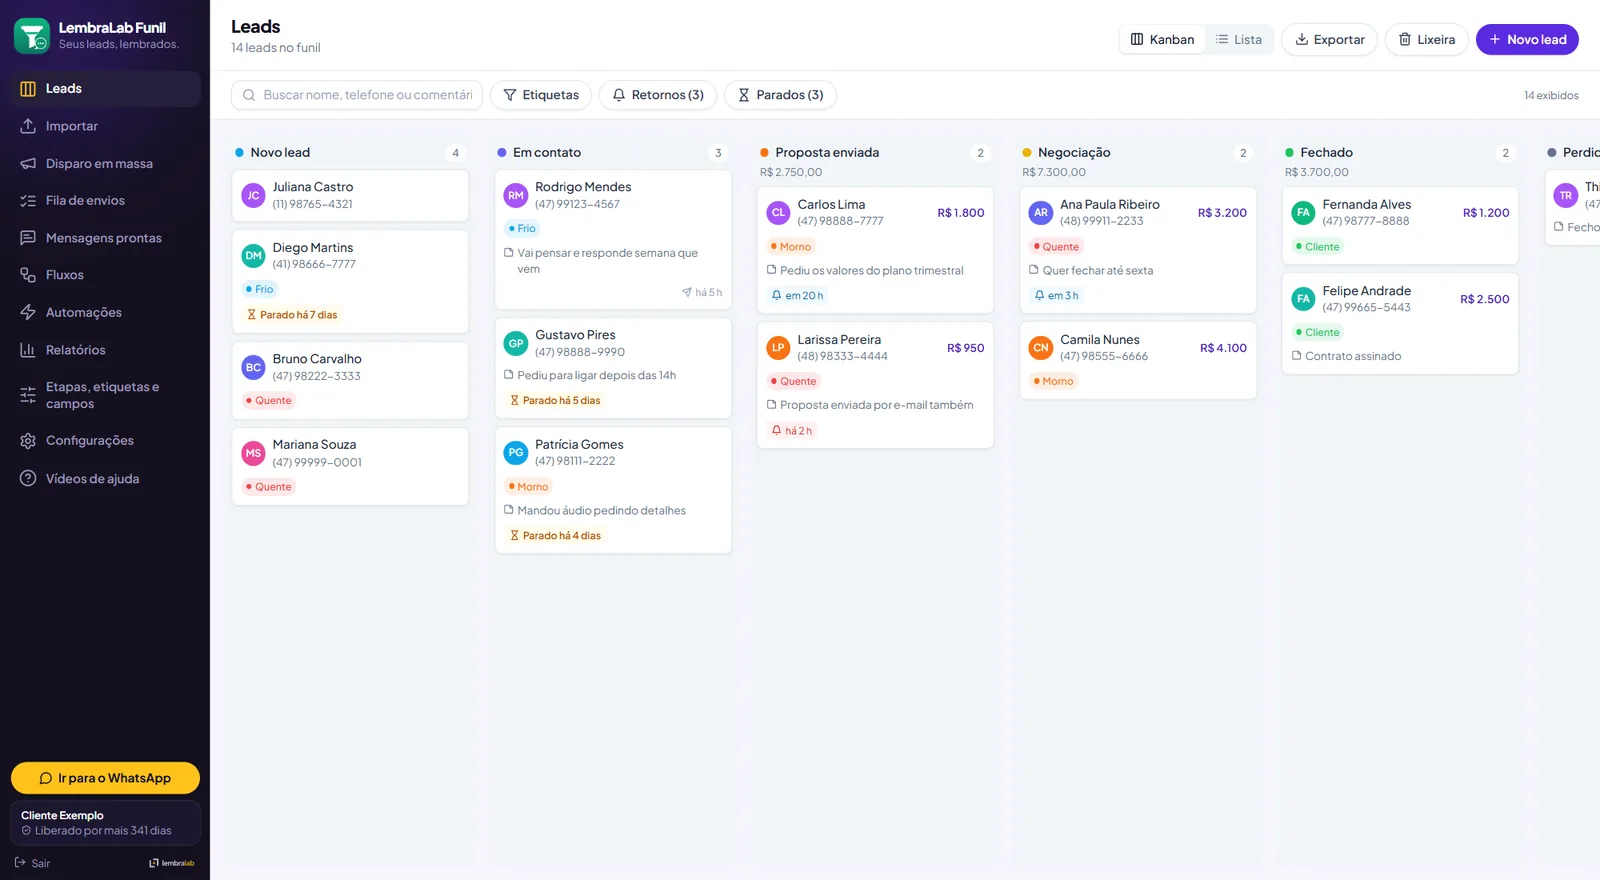
Task: Click Parado há 5 dias badge
Action: [555, 401]
